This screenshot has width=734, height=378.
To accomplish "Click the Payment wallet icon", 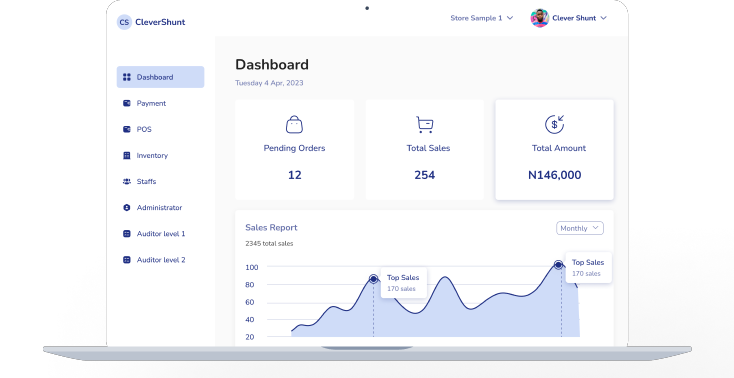I will click(x=126, y=103).
